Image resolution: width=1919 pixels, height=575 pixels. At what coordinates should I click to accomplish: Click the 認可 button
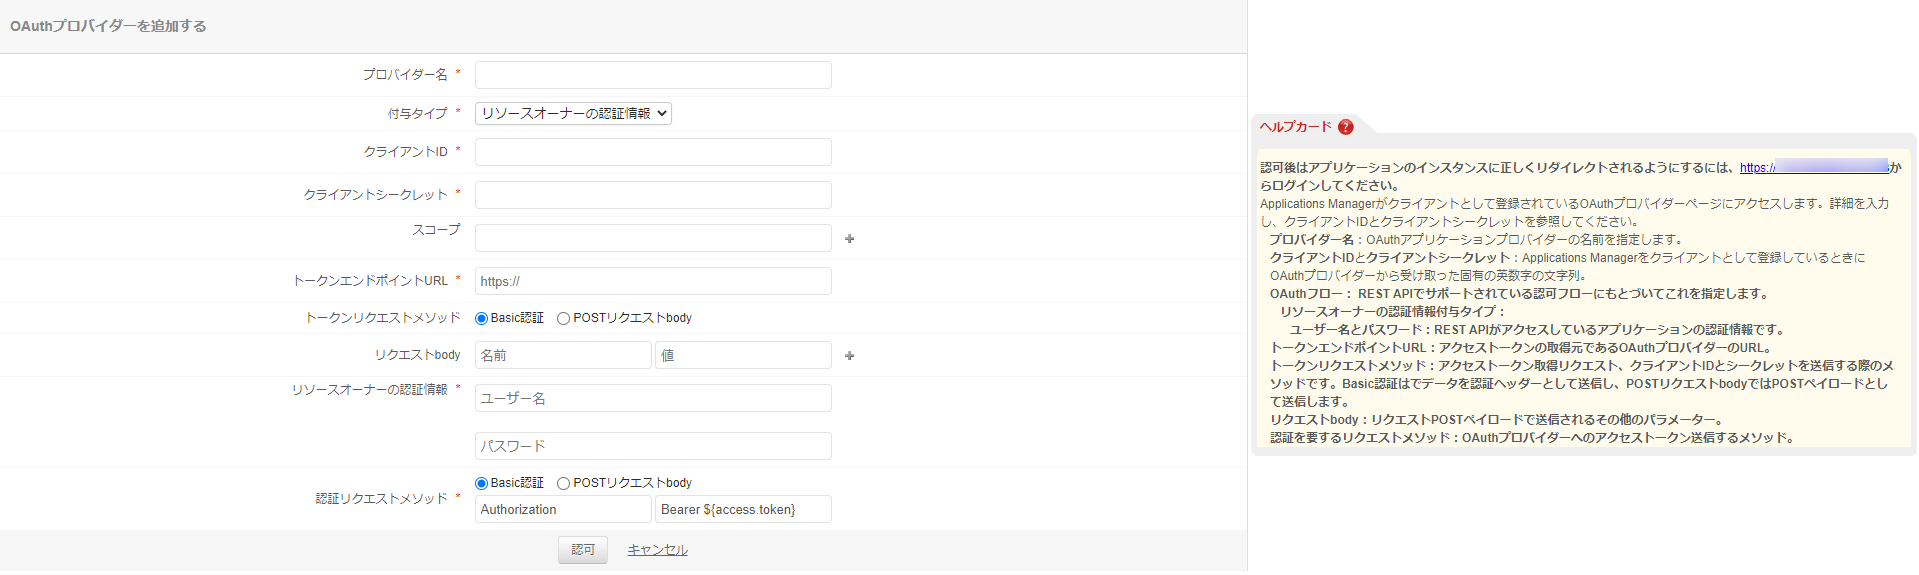pyautogui.click(x=582, y=550)
